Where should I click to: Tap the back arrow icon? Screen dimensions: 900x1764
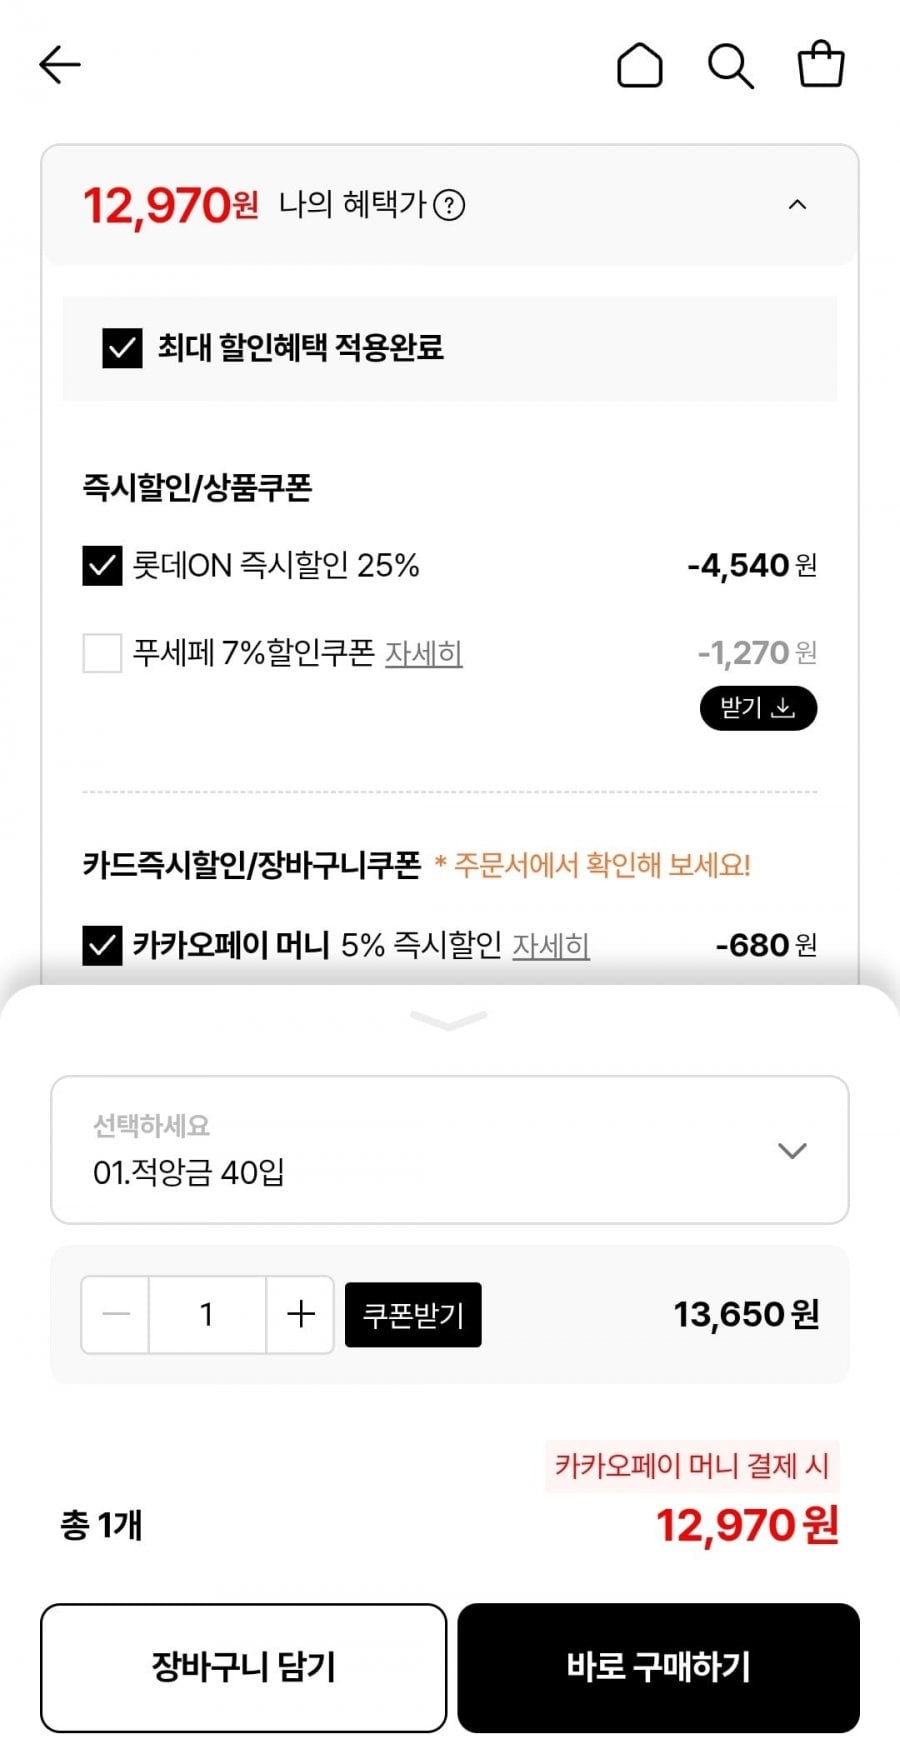pyautogui.click(x=60, y=65)
